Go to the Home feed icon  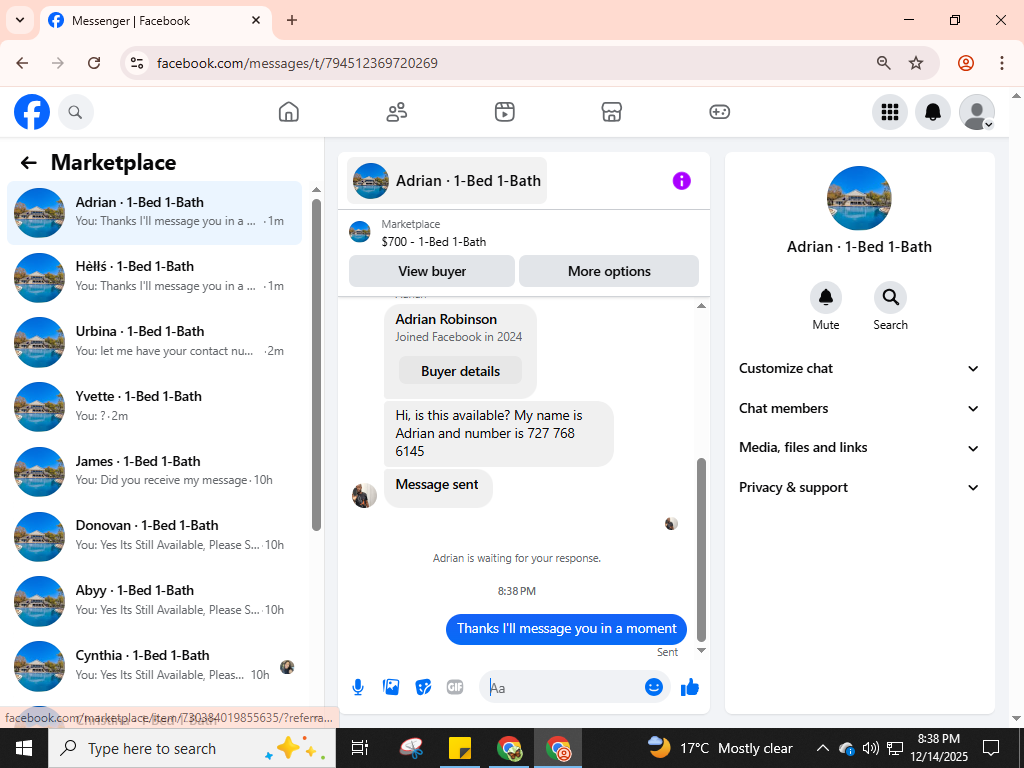[x=289, y=112]
